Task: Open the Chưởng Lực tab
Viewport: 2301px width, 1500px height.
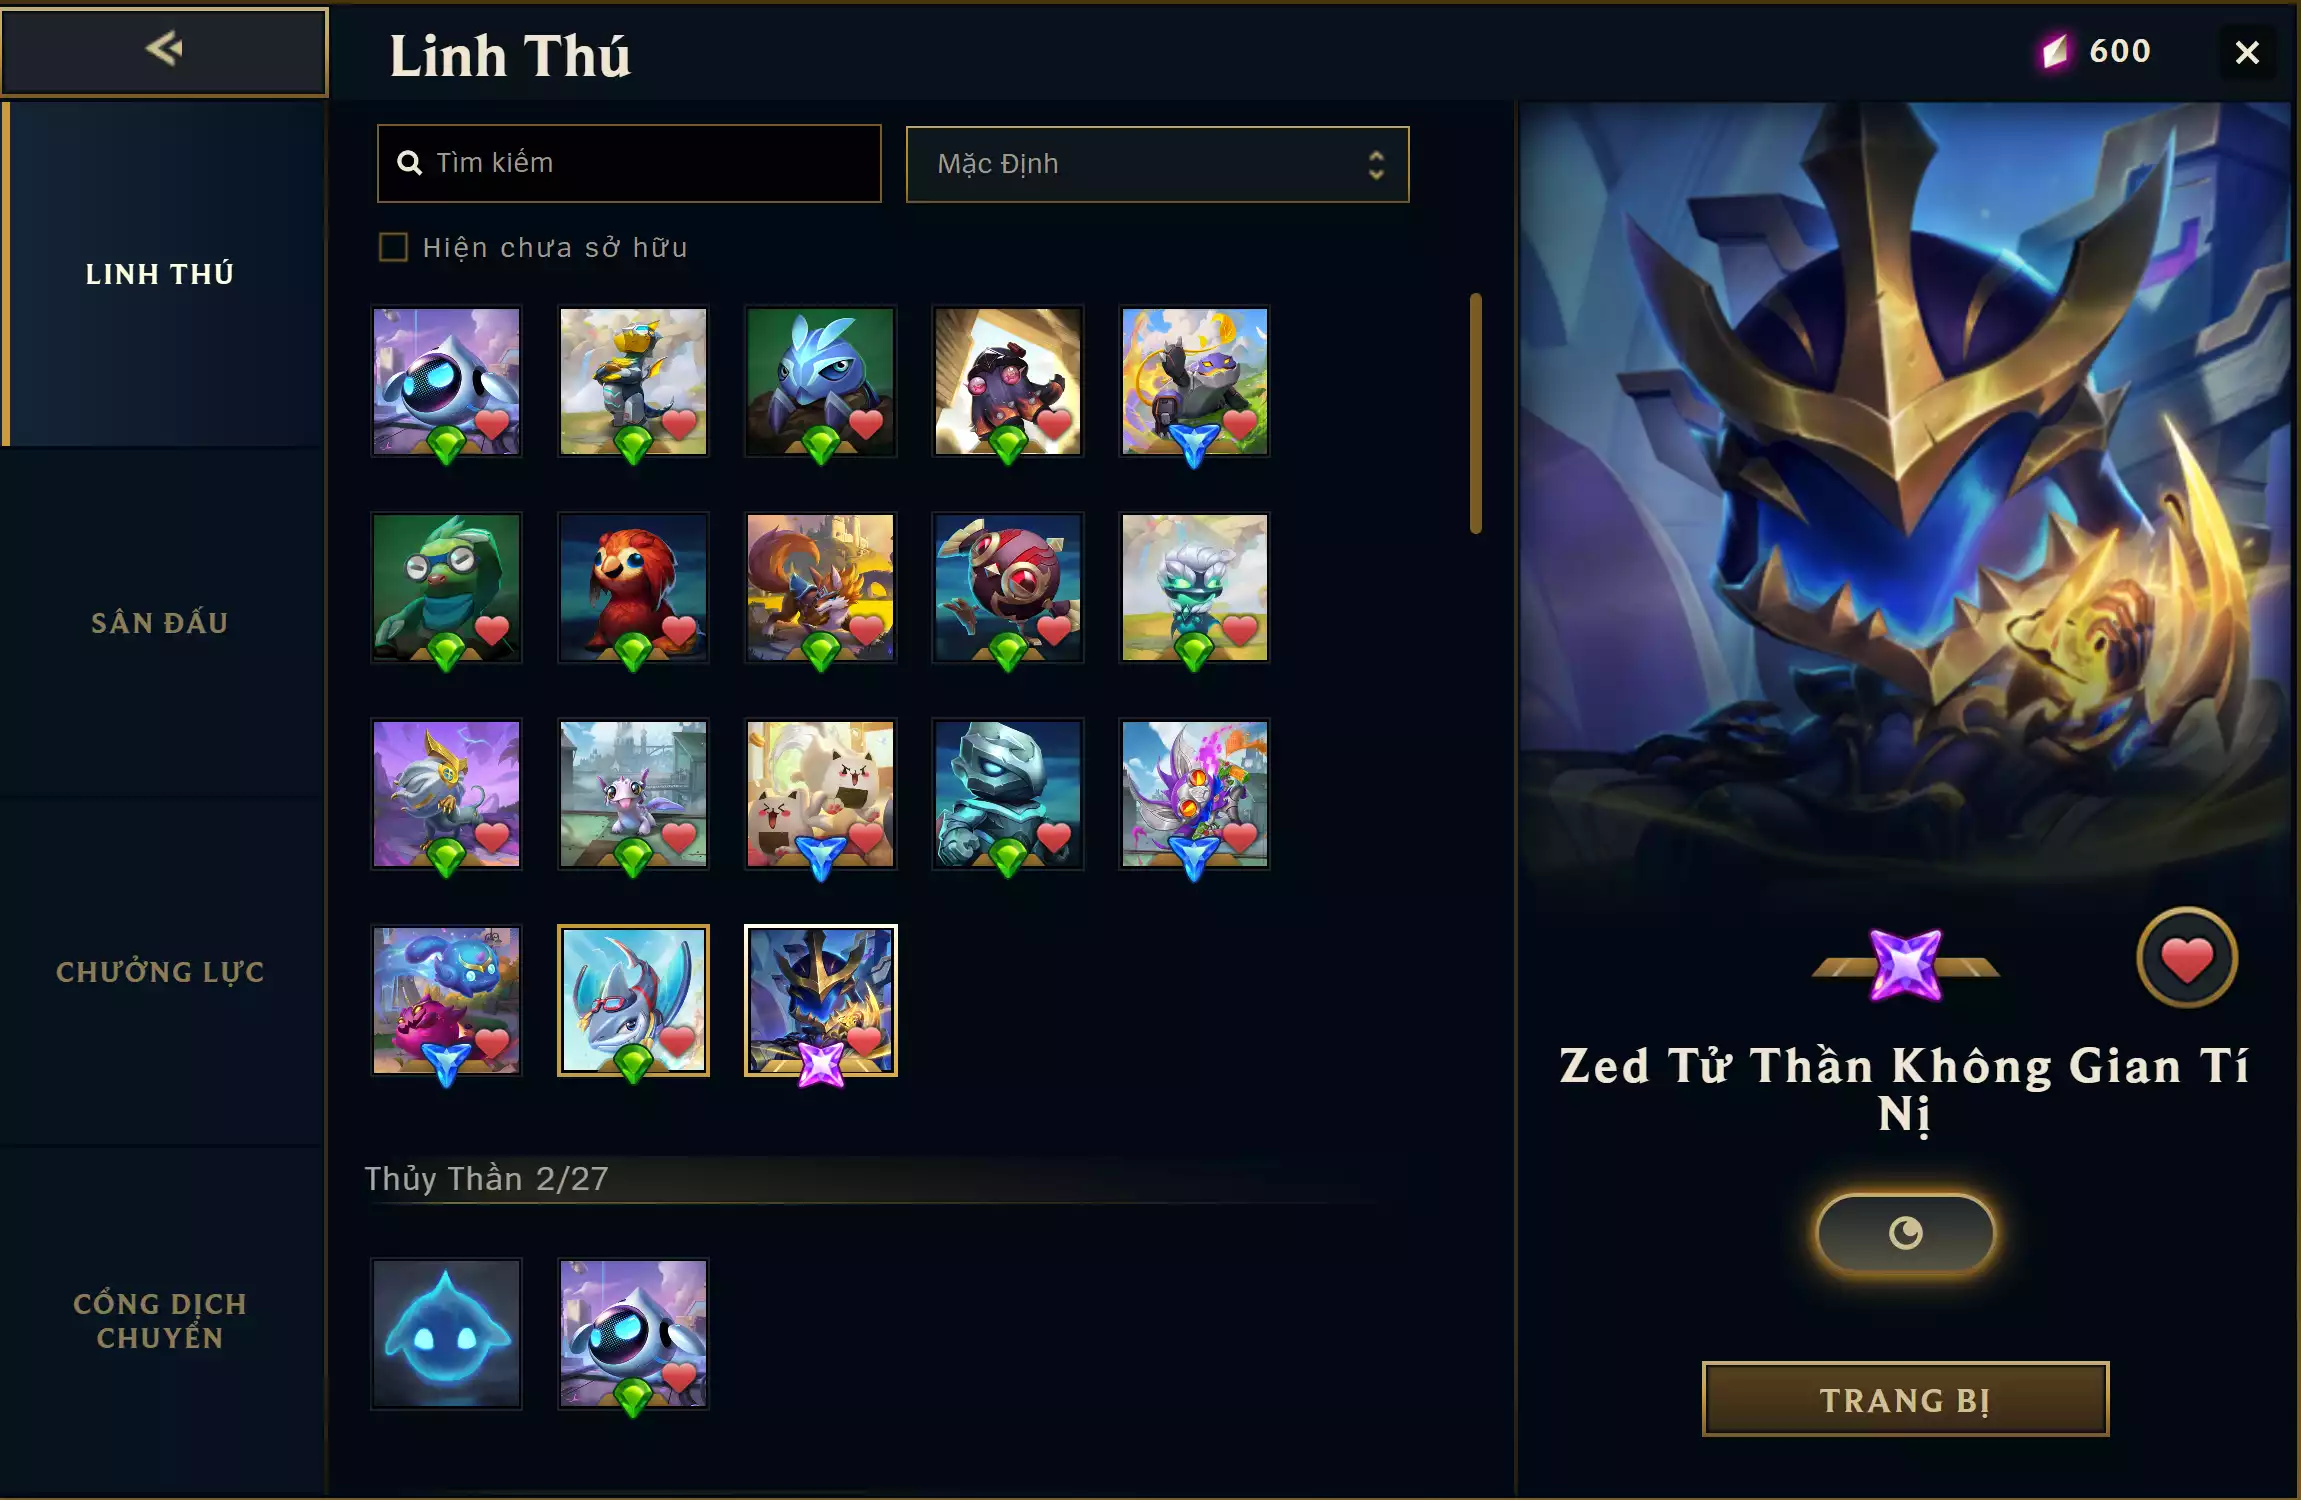Action: [x=160, y=972]
